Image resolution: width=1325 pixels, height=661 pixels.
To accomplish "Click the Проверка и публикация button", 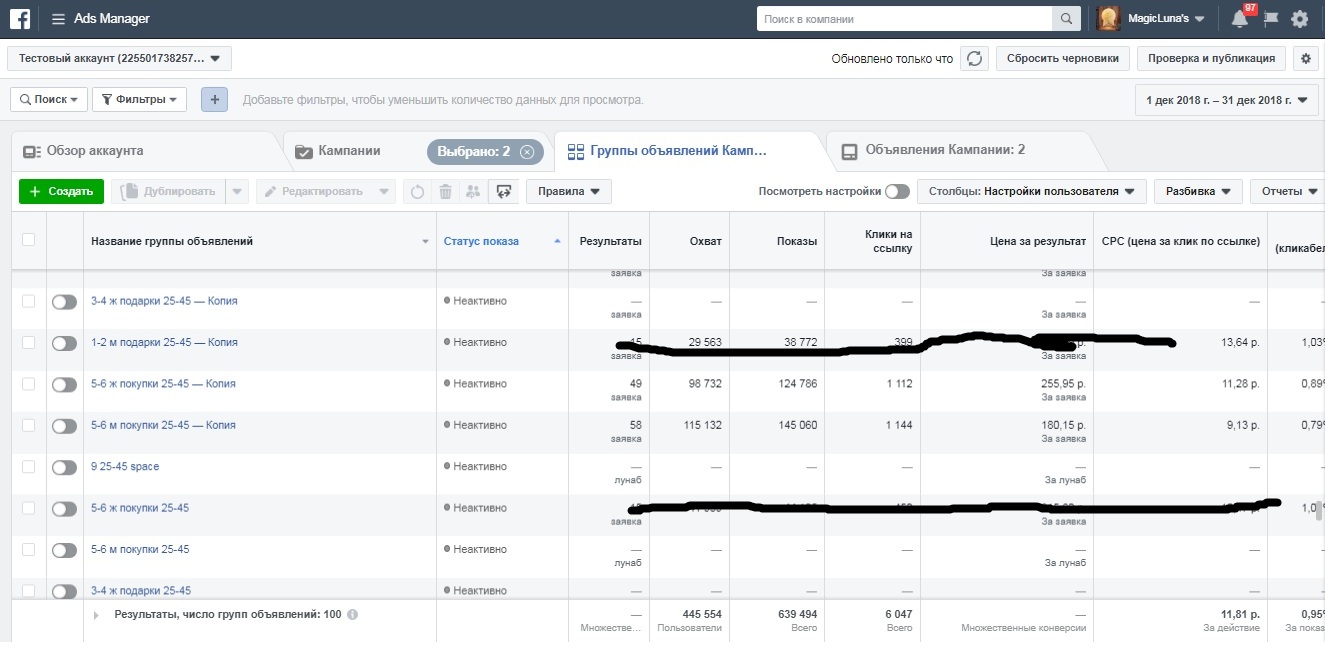I will click(x=1211, y=59).
